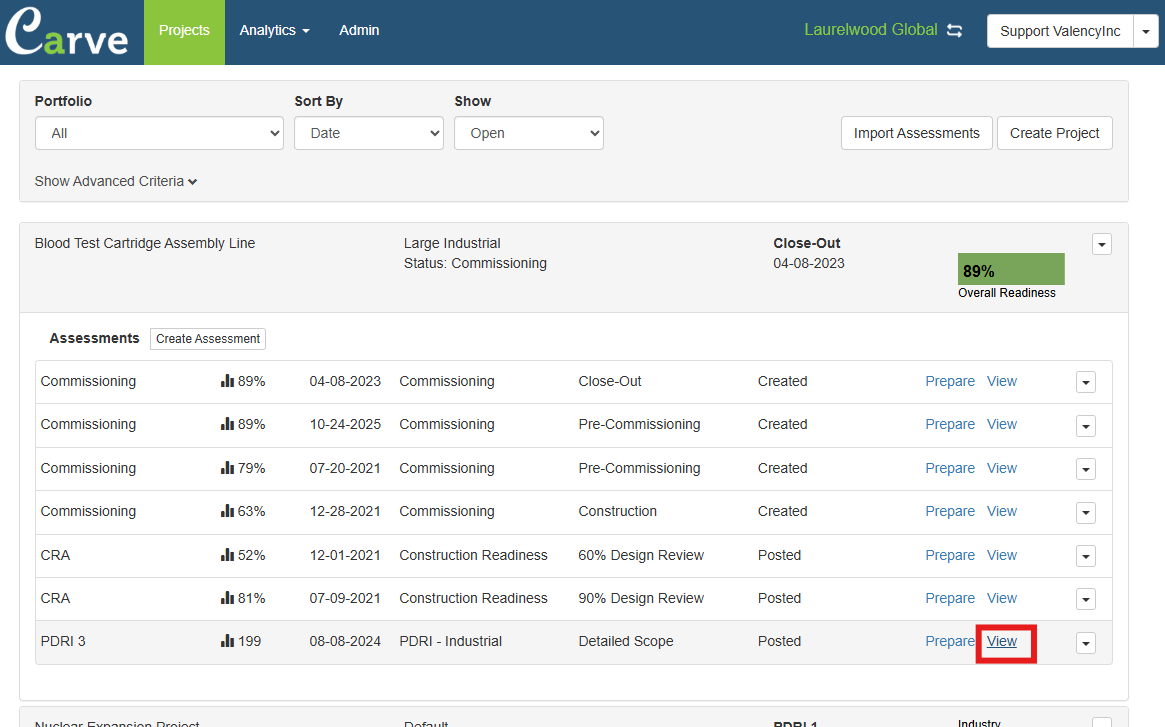
Task: Open the Analytics menu
Action: [x=274, y=31]
